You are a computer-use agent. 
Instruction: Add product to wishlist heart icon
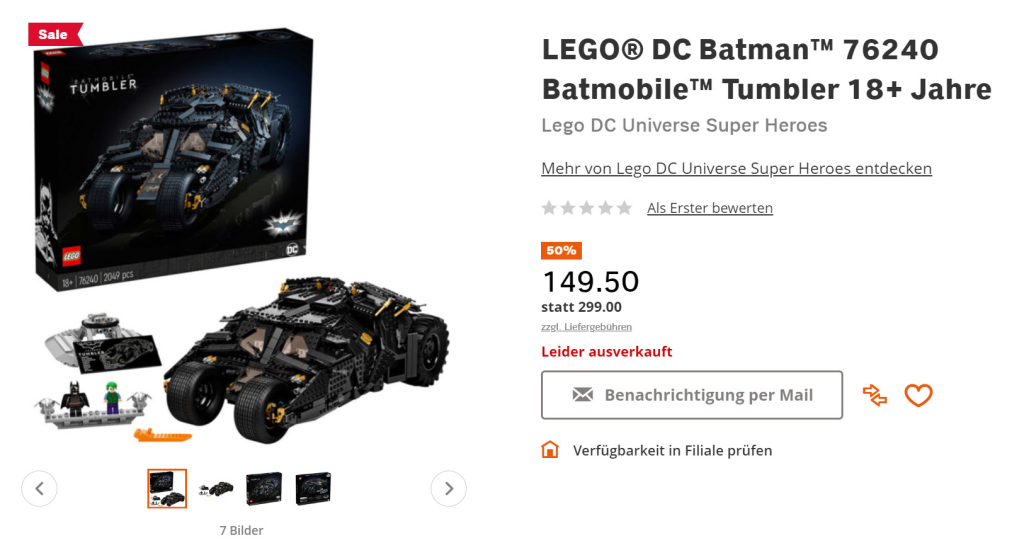click(x=918, y=396)
